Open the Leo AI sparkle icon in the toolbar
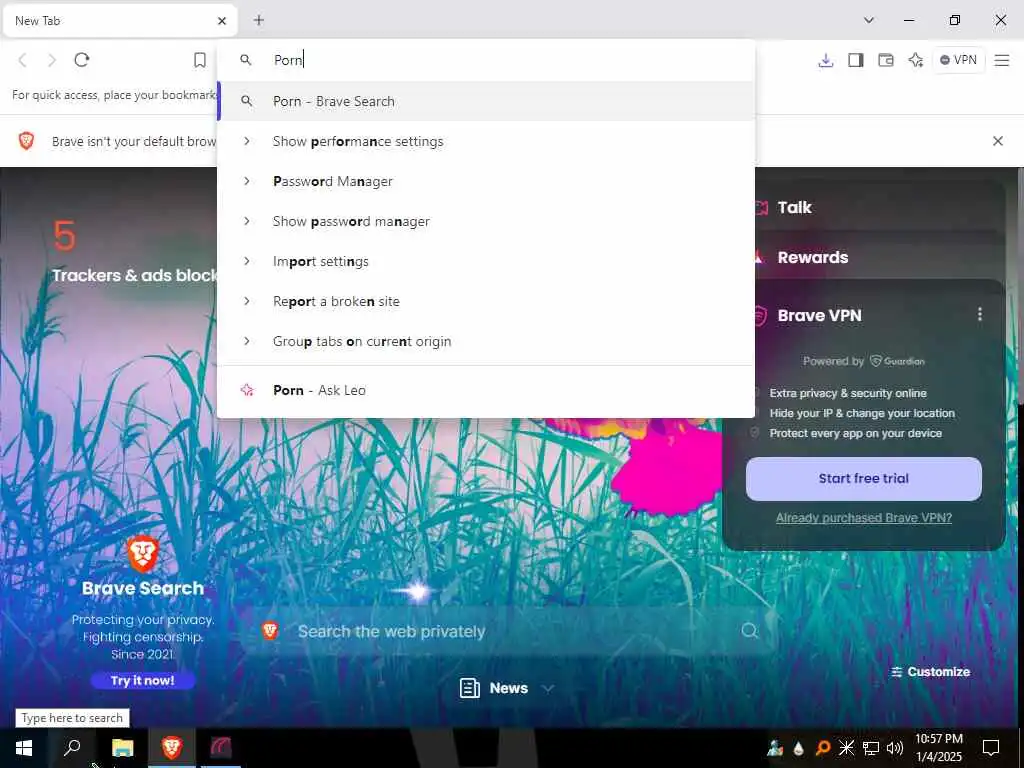 [x=916, y=60]
